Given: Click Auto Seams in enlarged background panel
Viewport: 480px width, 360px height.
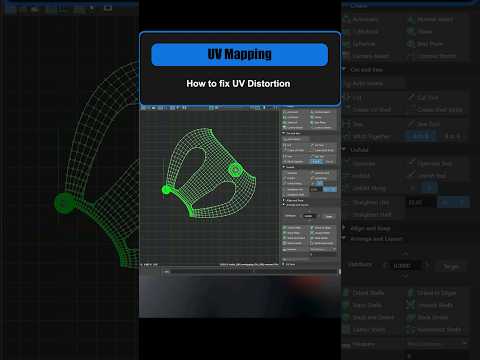Looking at the screenshot, I should (x=368, y=84).
